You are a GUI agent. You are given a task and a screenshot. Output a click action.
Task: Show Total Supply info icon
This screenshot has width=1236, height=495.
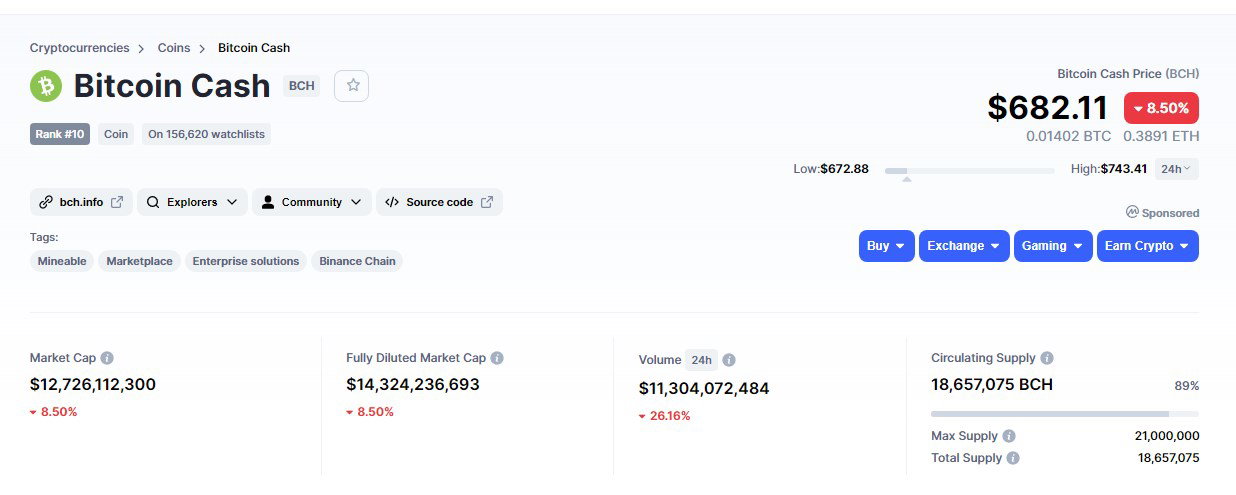[x=1013, y=458]
